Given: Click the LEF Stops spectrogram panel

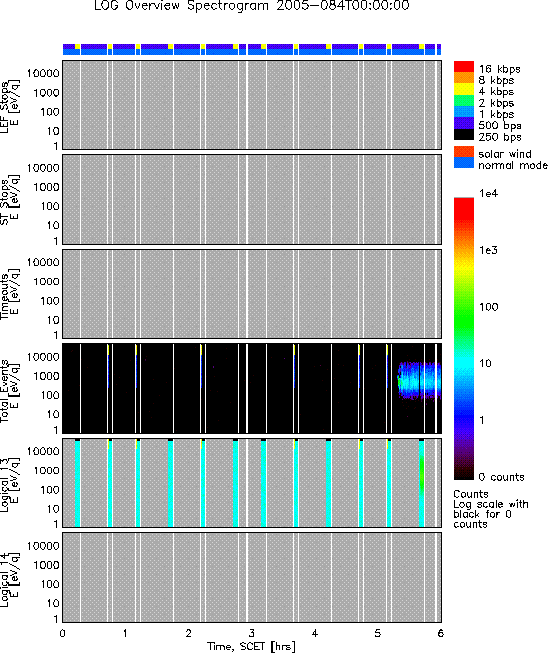Looking at the screenshot, I should point(252,105).
